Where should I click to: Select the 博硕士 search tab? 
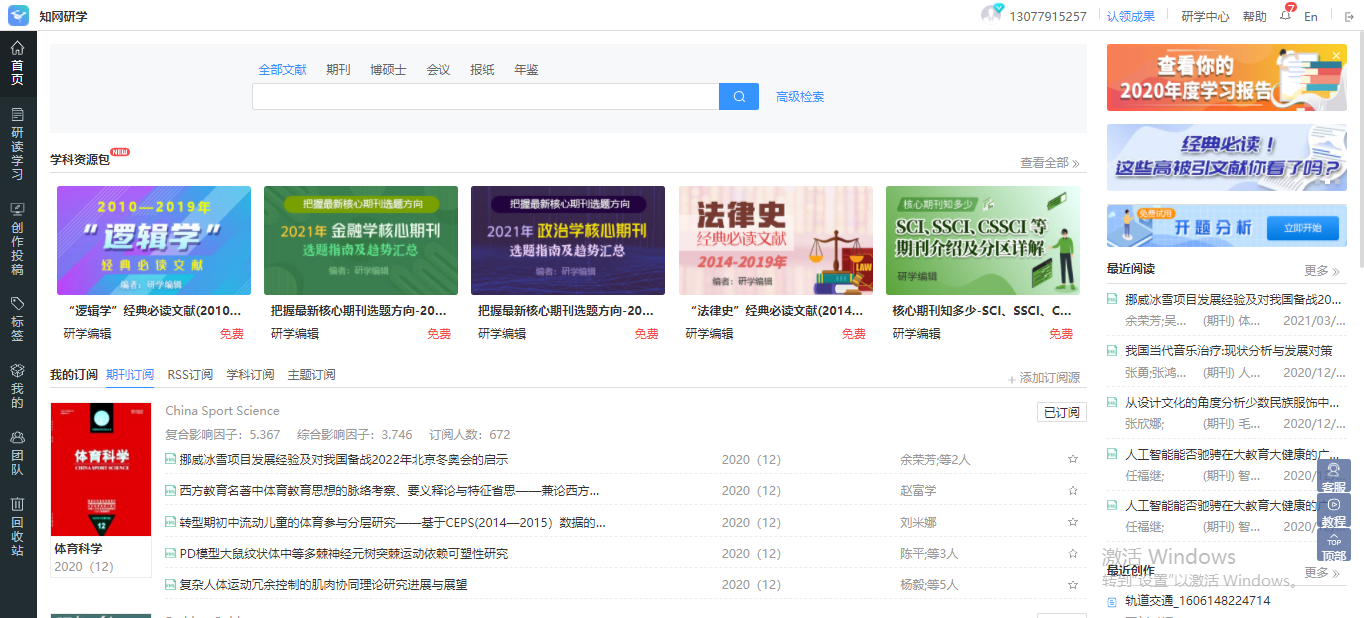pos(388,69)
